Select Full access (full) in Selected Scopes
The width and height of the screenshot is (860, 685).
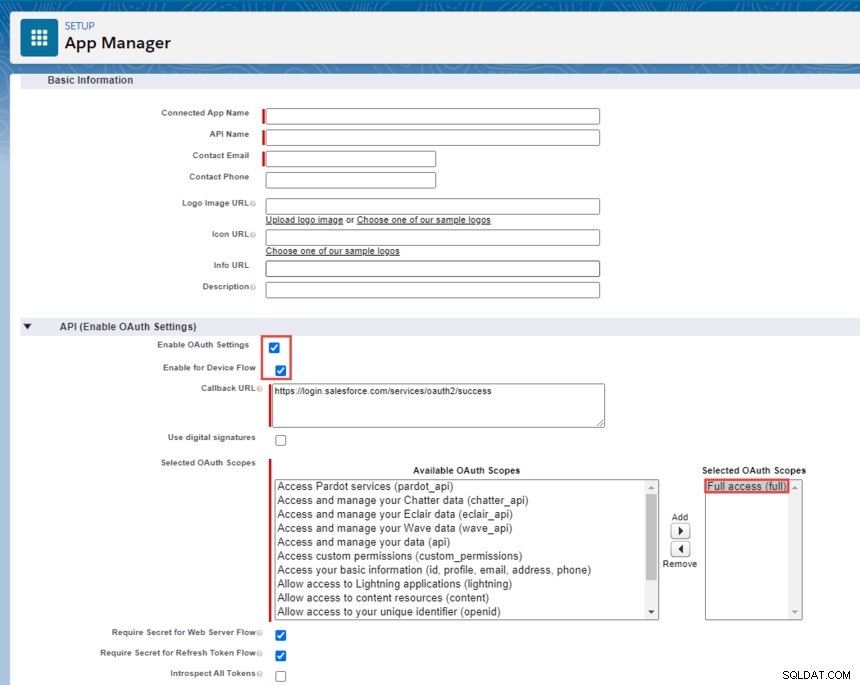[x=747, y=486]
